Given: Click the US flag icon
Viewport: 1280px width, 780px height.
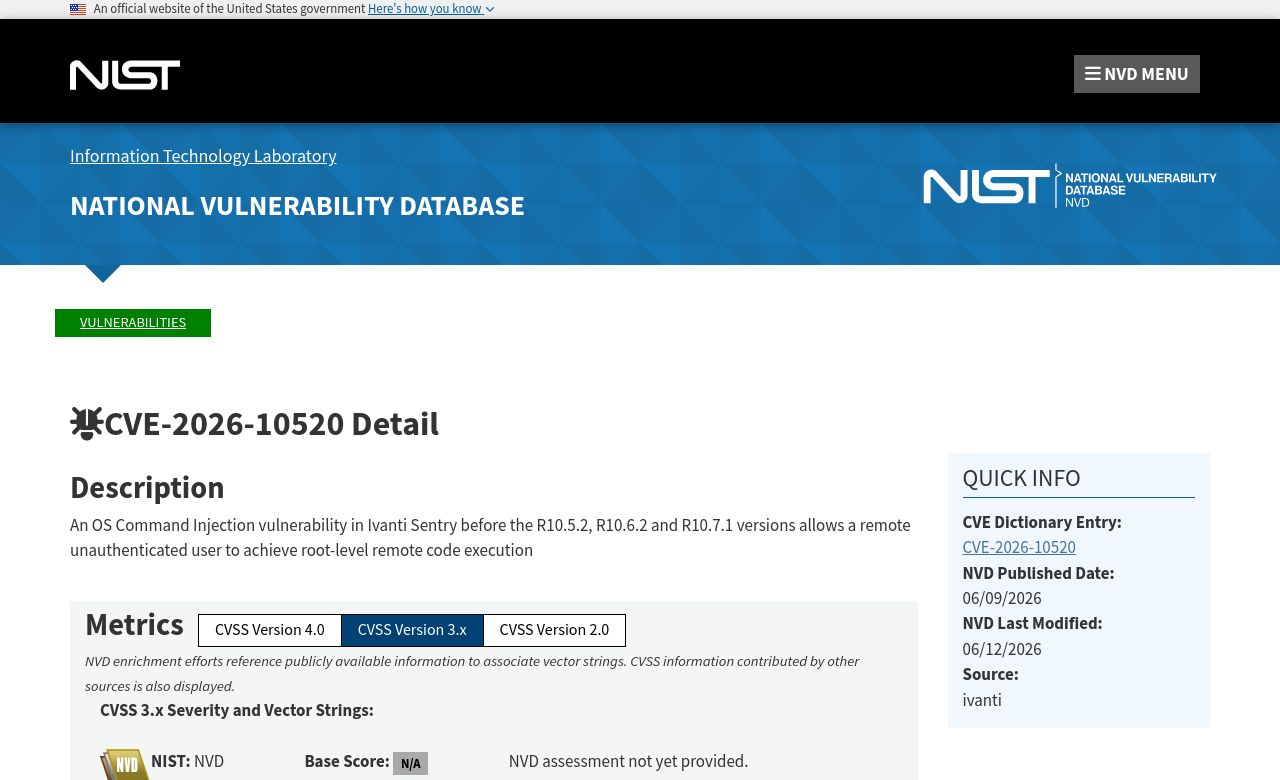Looking at the screenshot, I should (x=78, y=9).
